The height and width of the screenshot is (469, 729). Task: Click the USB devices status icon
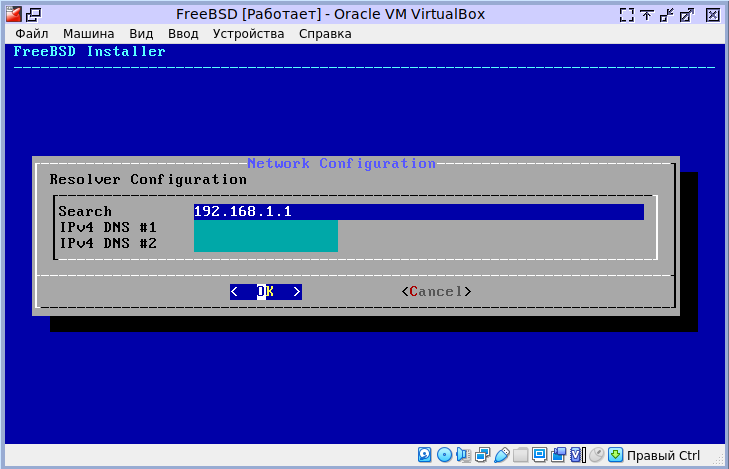click(x=502, y=455)
